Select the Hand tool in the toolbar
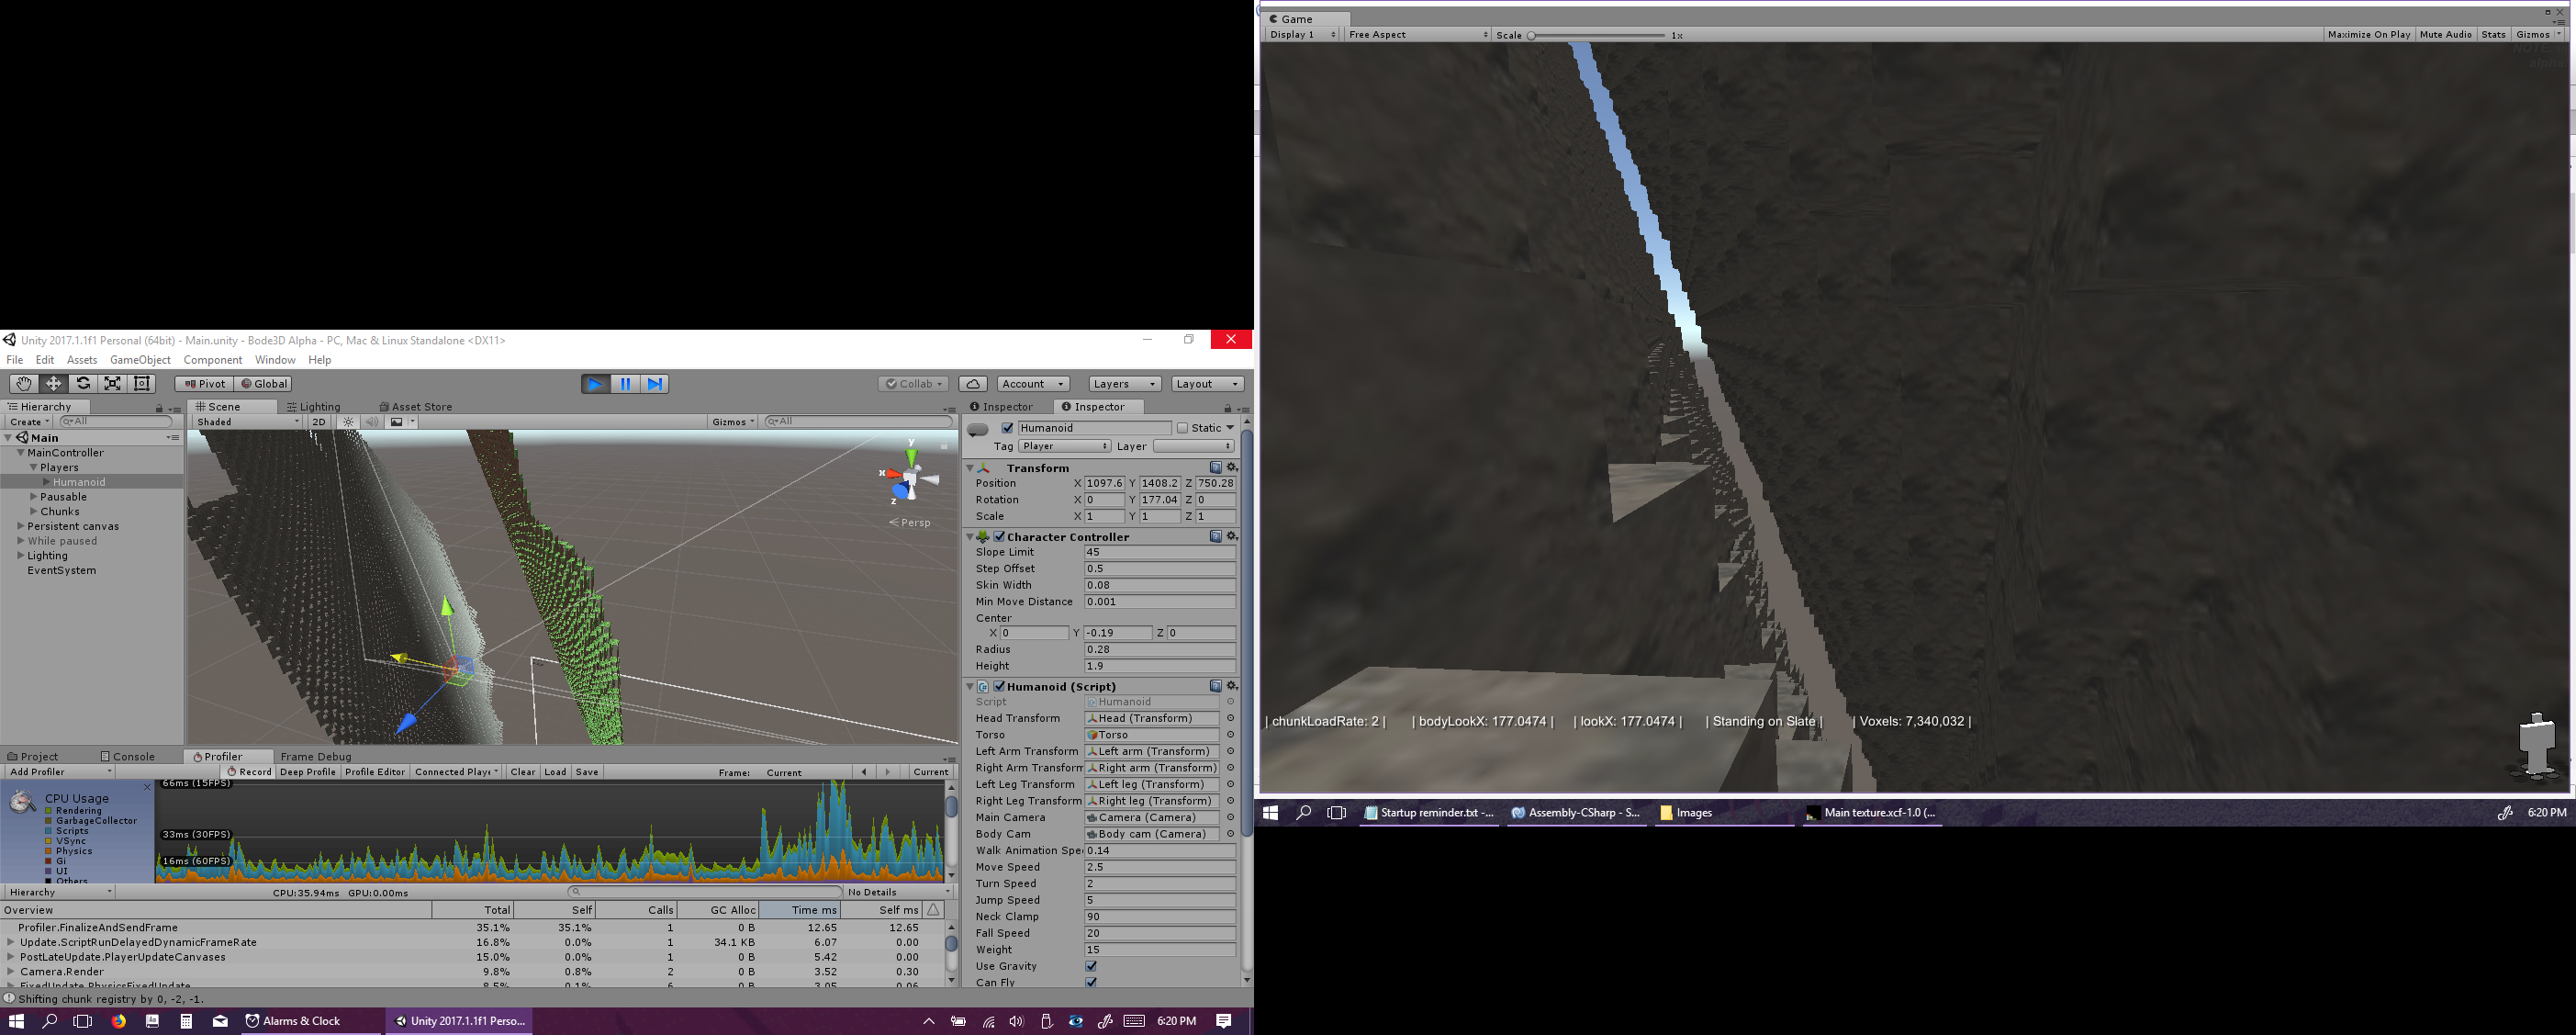The image size is (2576, 1035). coord(23,384)
